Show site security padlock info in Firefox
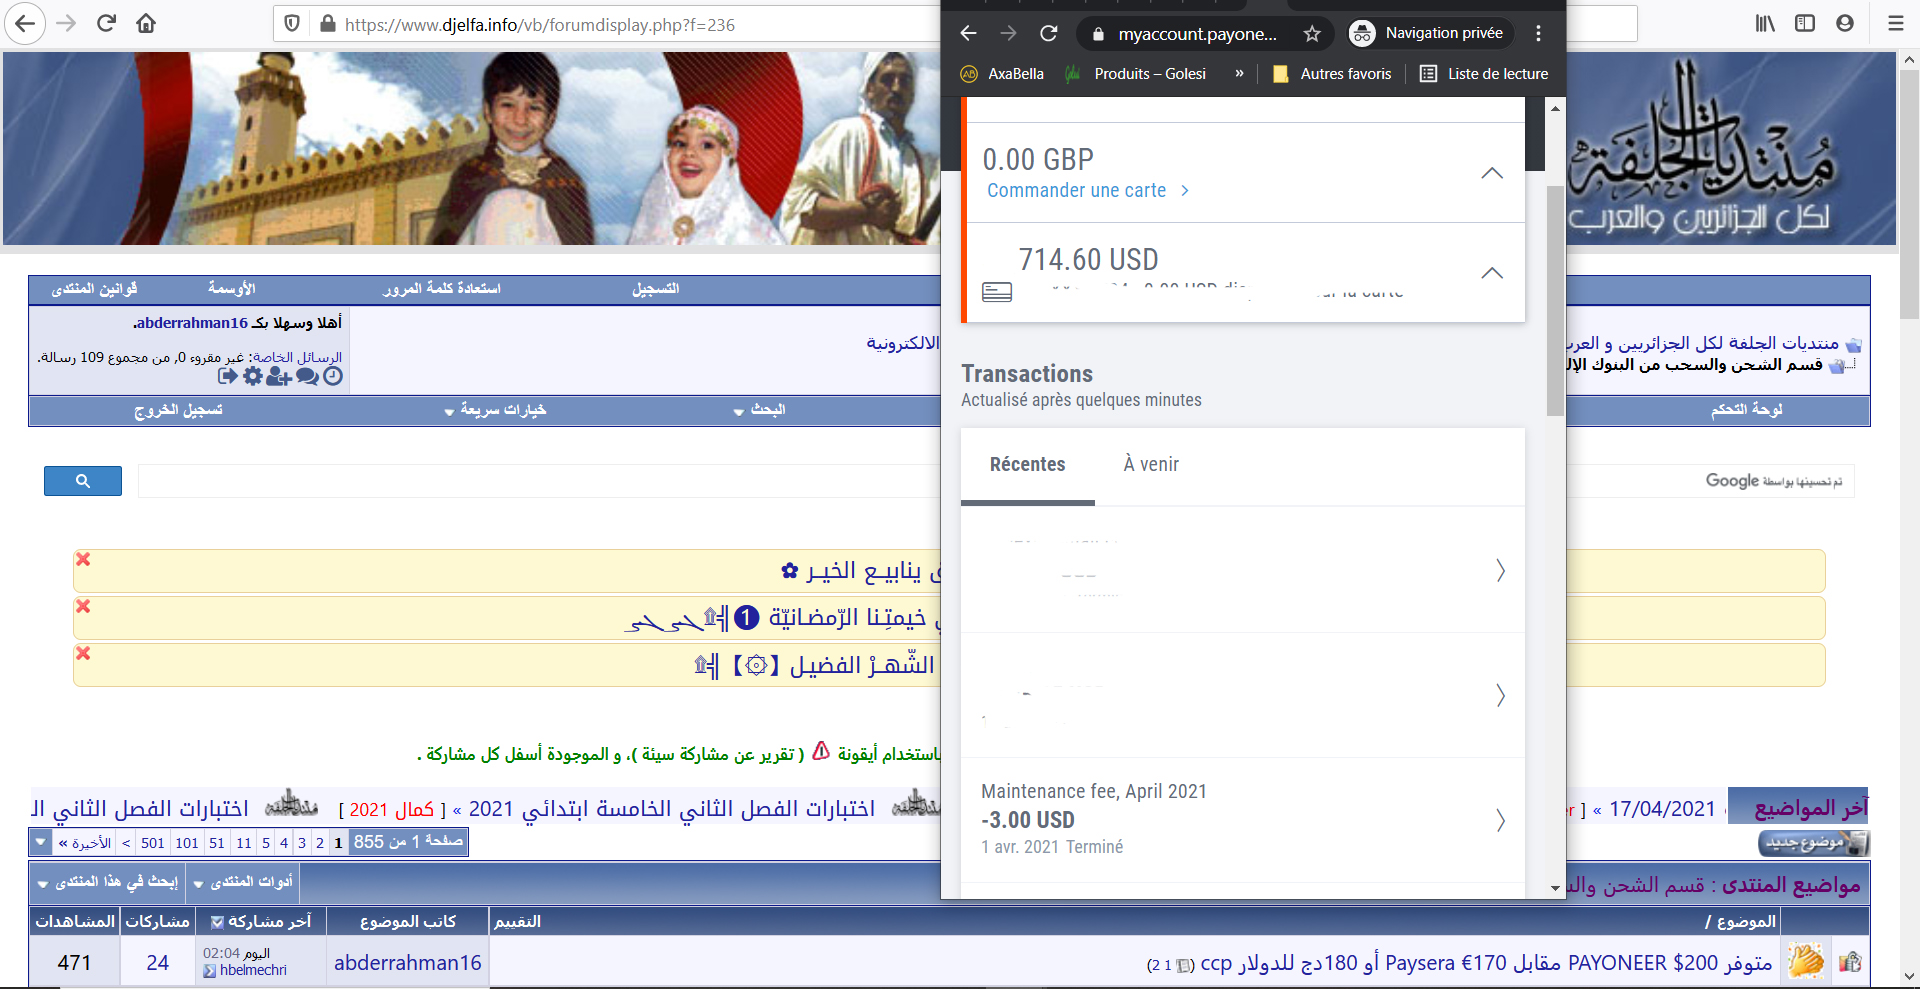Screen dimensions: 1920x989 tap(327, 24)
